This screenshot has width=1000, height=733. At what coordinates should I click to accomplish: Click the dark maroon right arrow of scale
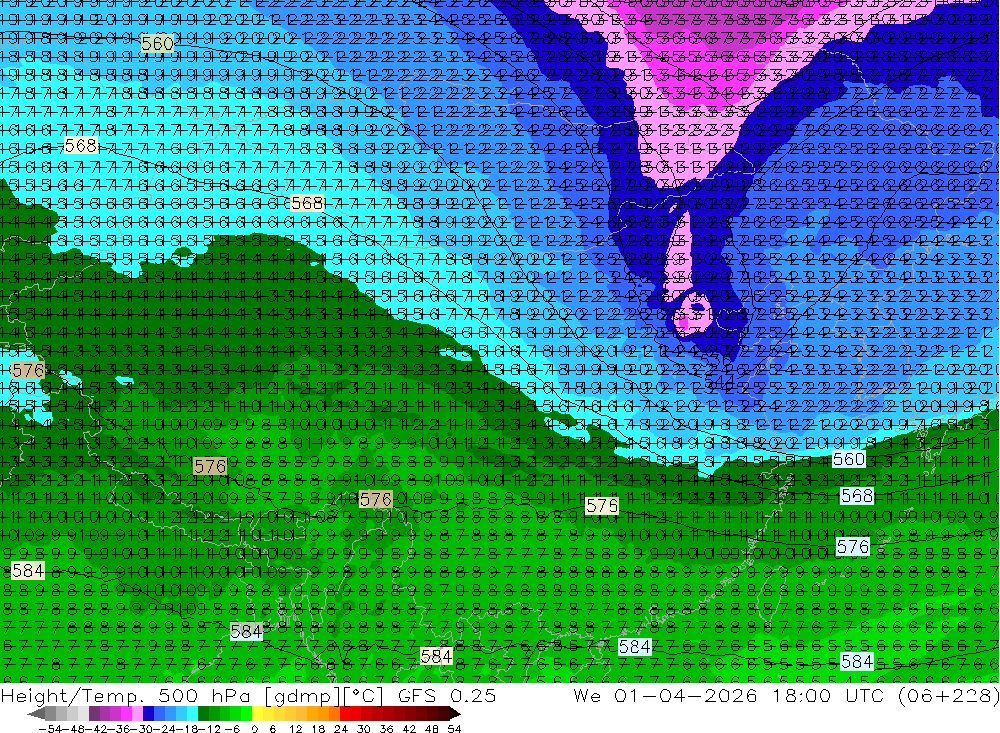coord(453,713)
